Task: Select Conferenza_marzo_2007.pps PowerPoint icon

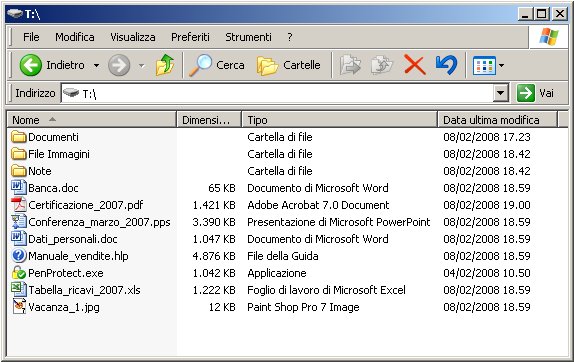Action: (19, 222)
